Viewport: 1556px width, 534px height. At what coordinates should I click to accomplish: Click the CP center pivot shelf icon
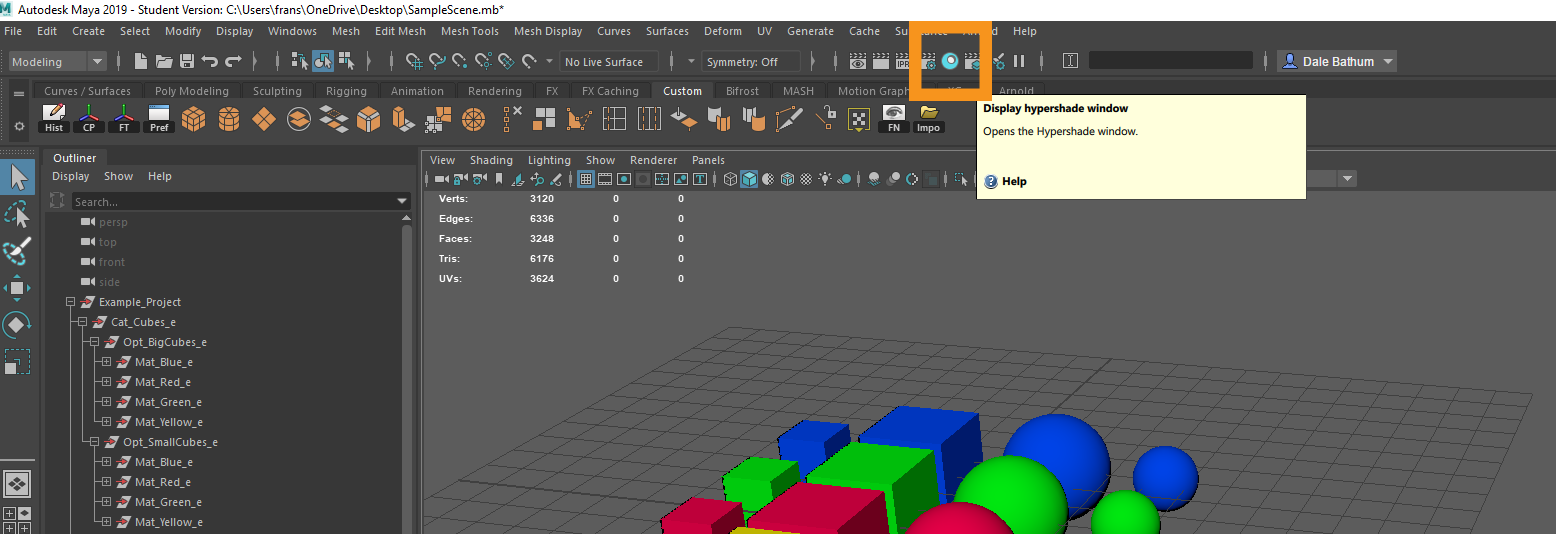[x=89, y=119]
